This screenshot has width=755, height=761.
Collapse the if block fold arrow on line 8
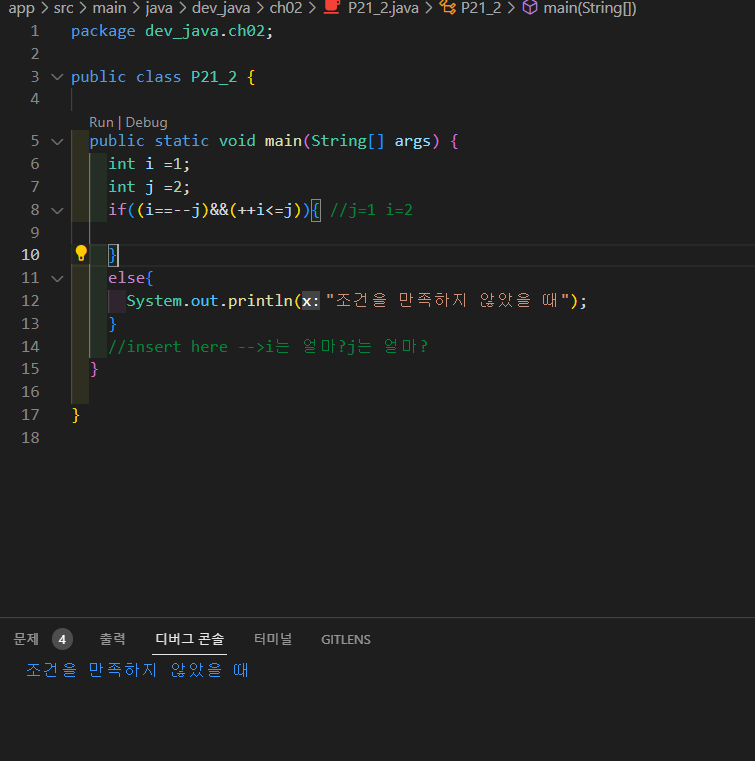tap(57, 211)
